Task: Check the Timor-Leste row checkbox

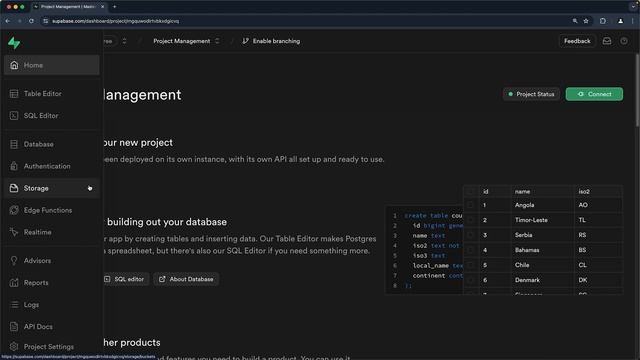Action: (x=471, y=220)
